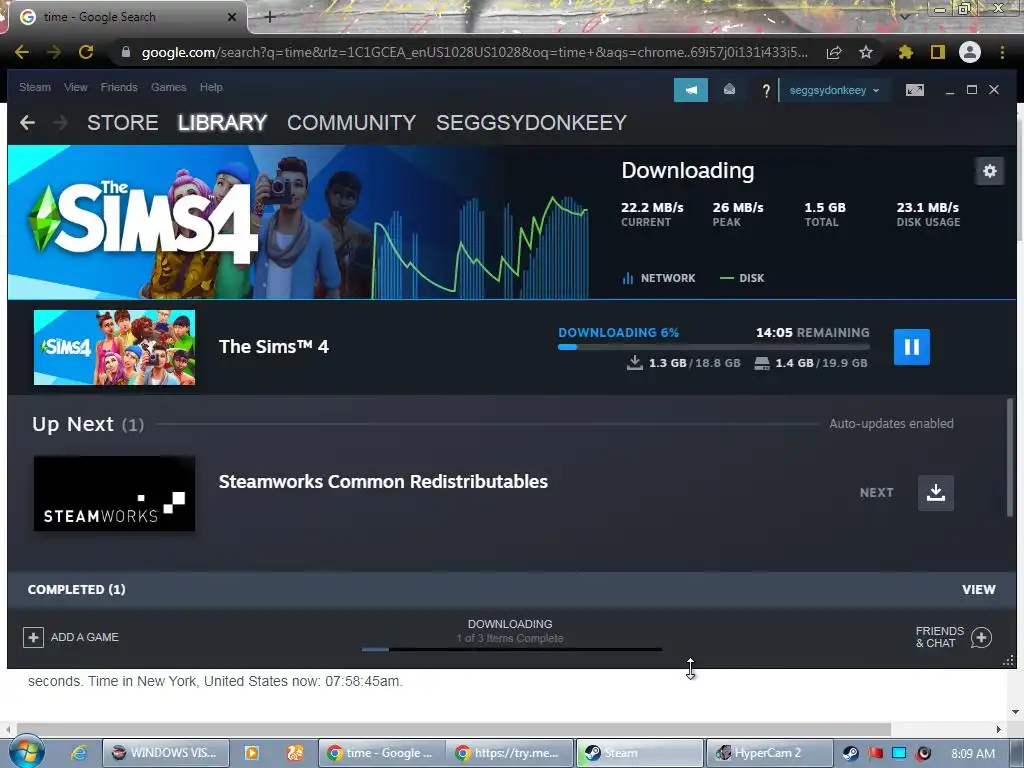The width and height of the screenshot is (1024, 768).
Task: Toggle Chrome side panel icon
Action: pos(937,52)
